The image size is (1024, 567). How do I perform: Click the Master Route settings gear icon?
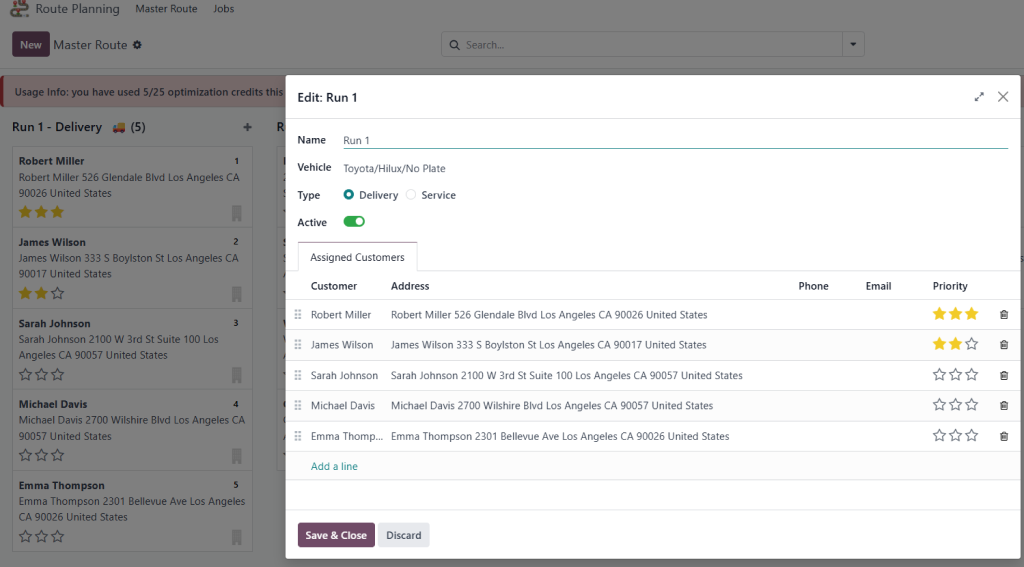click(138, 45)
